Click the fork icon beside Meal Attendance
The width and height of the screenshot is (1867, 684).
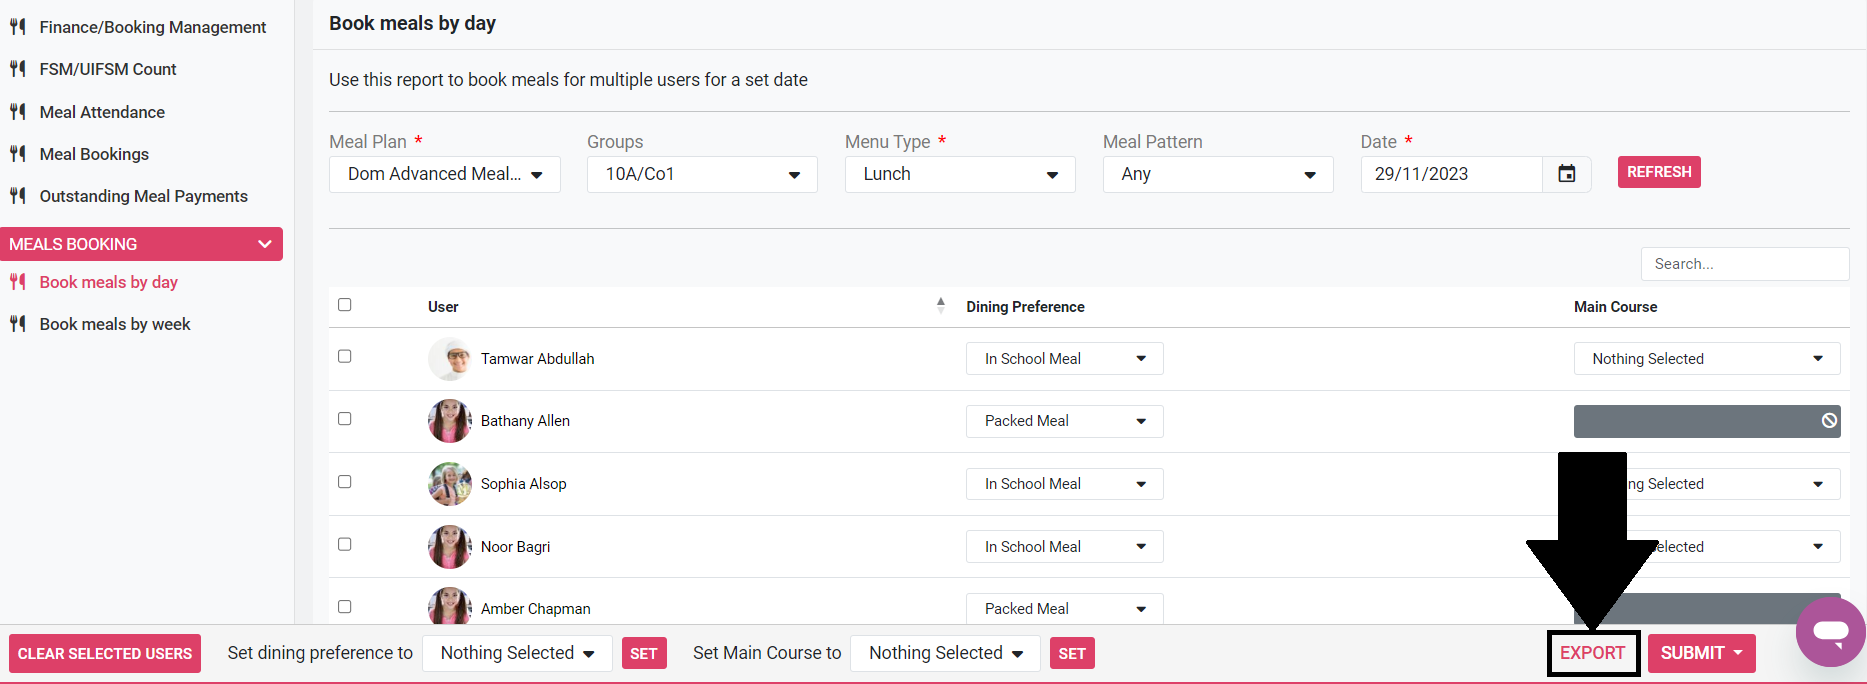(x=18, y=112)
